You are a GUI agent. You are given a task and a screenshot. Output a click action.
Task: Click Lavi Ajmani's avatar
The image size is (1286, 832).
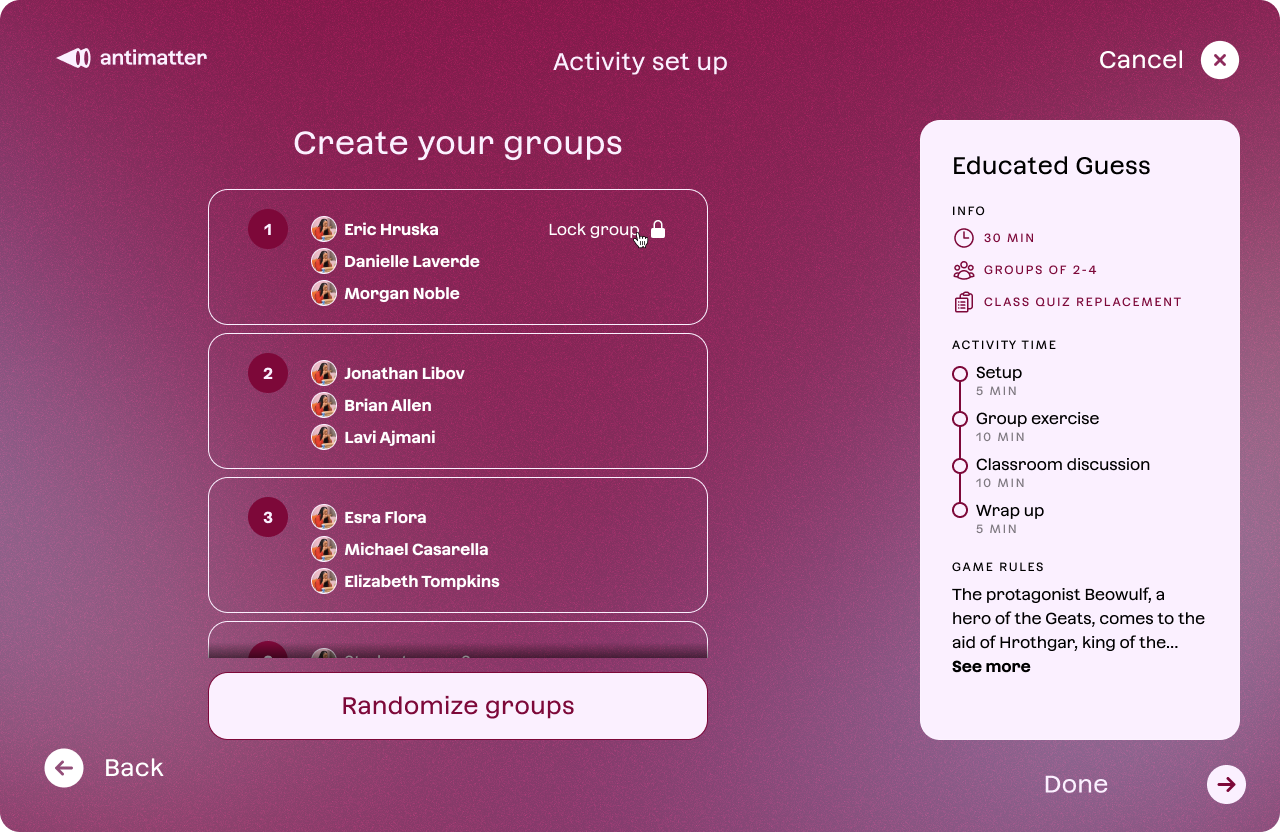tap(324, 437)
